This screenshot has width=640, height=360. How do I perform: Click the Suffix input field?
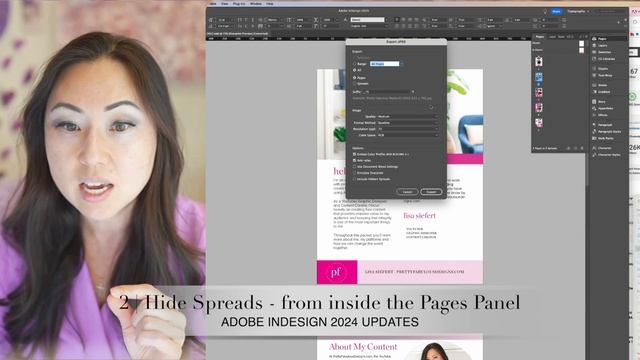[x=388, y=92]
